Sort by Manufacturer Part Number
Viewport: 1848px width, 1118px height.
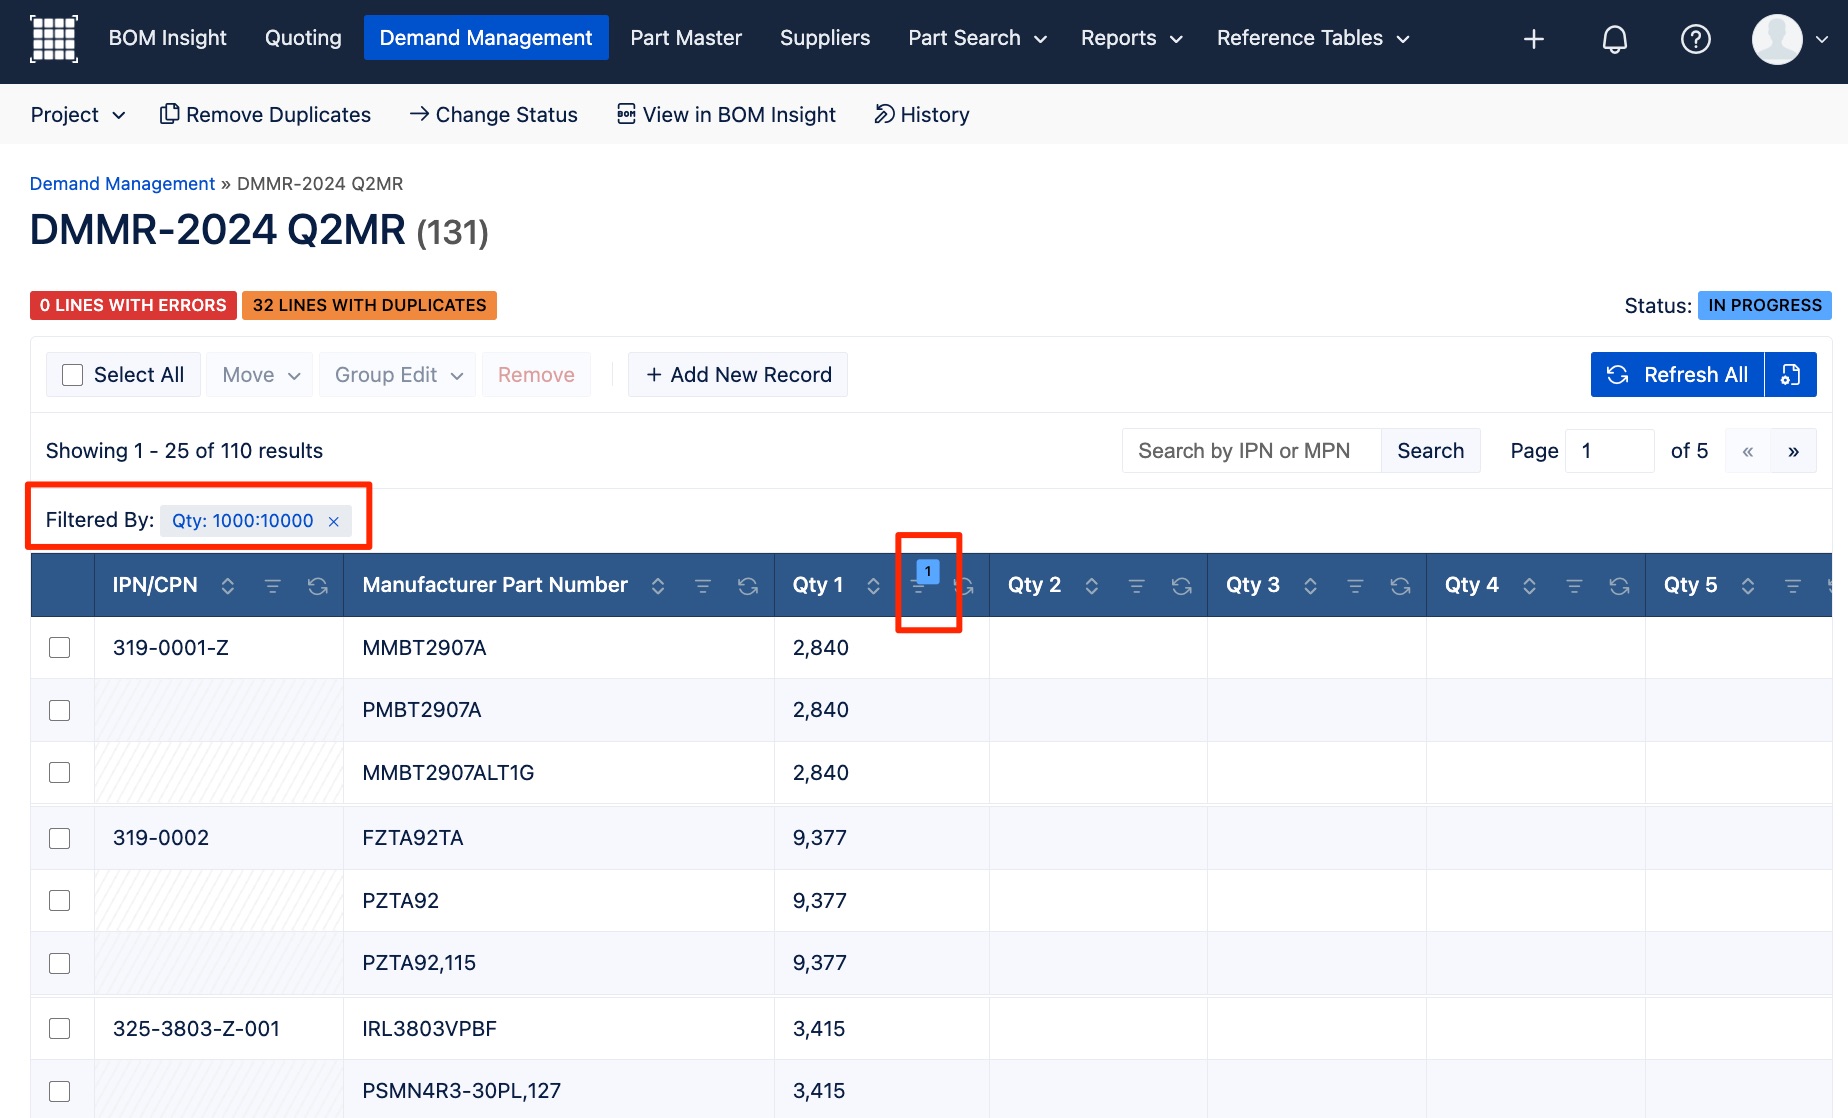pos(658,586)
